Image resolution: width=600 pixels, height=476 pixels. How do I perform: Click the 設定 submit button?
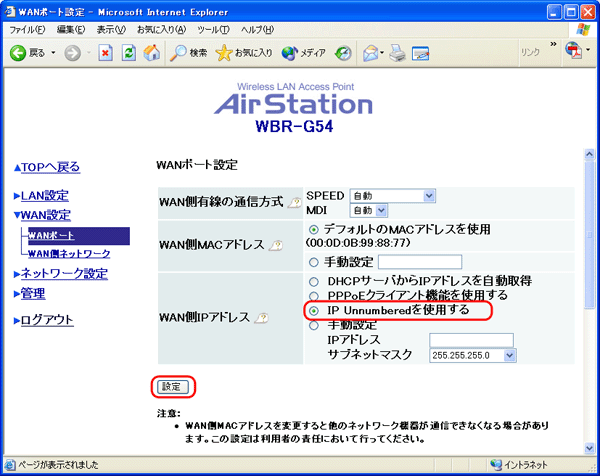(173, 387)
